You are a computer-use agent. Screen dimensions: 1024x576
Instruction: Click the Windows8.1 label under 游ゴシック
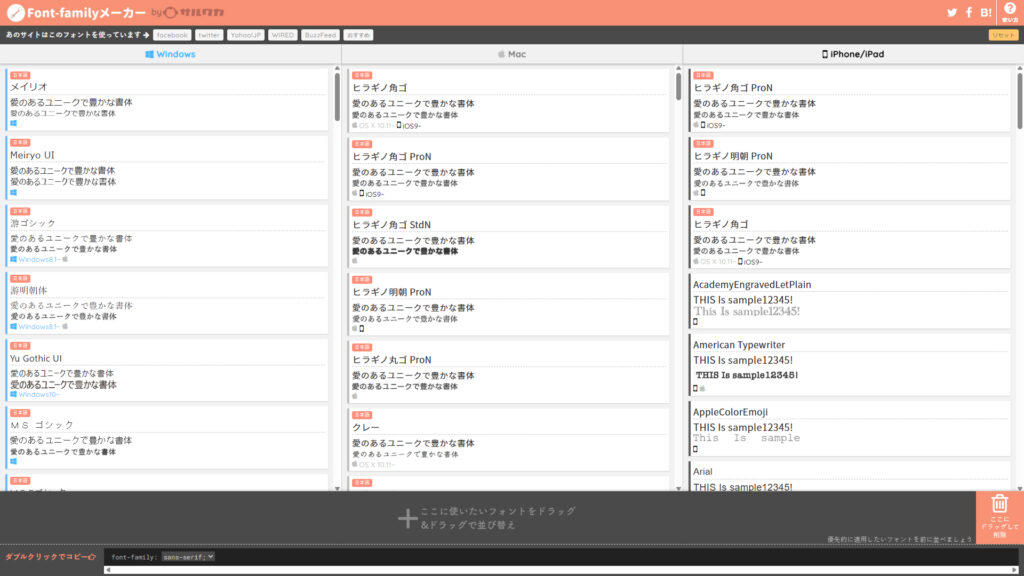coord(39,260)
